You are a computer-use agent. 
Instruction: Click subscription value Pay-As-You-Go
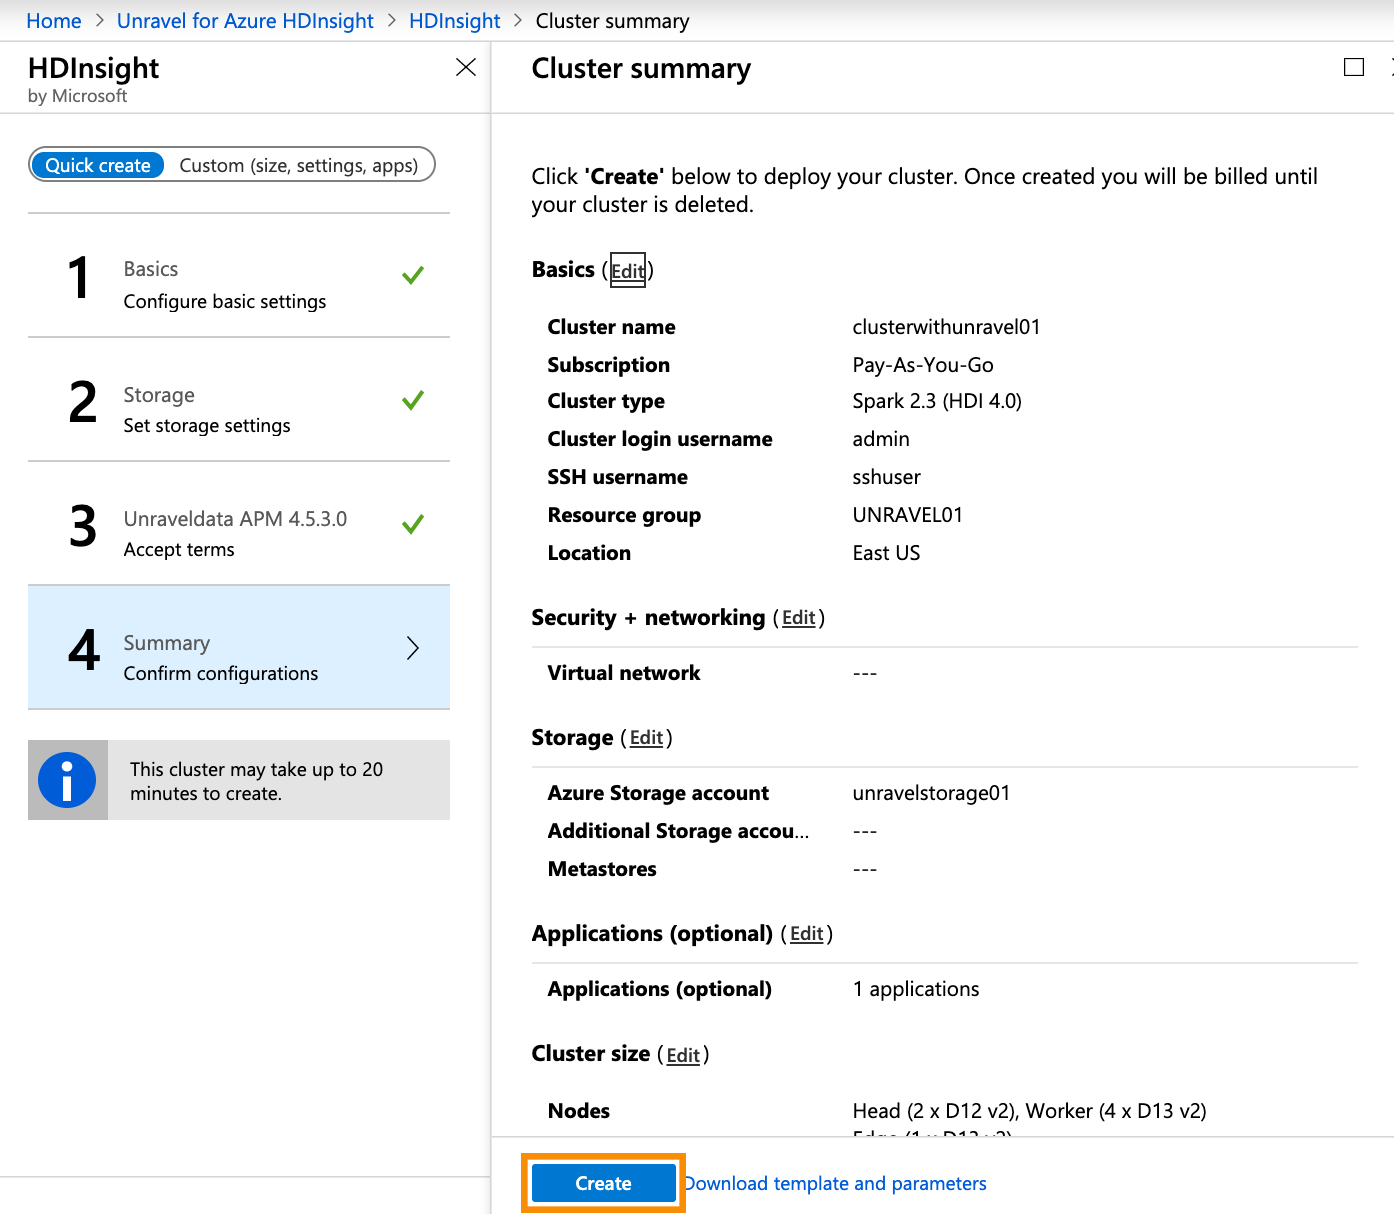923,365
